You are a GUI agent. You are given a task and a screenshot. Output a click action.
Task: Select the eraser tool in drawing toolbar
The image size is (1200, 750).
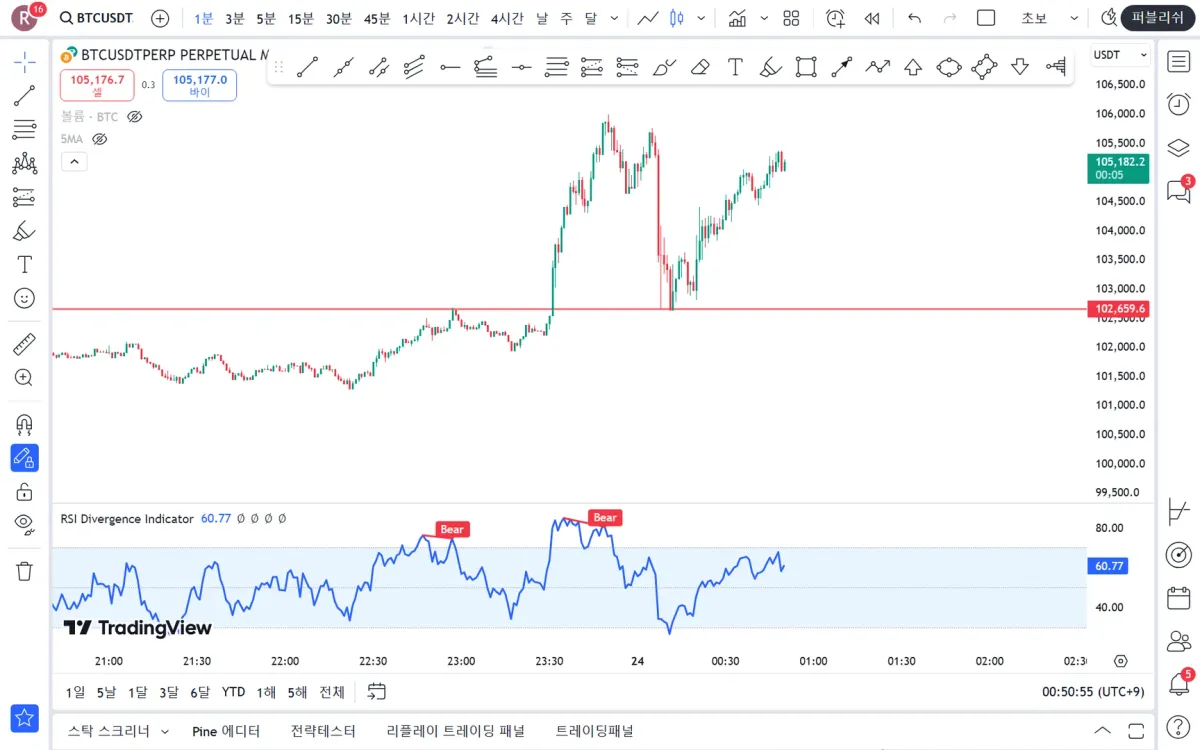pyautogui.click(x=700, y=67)
